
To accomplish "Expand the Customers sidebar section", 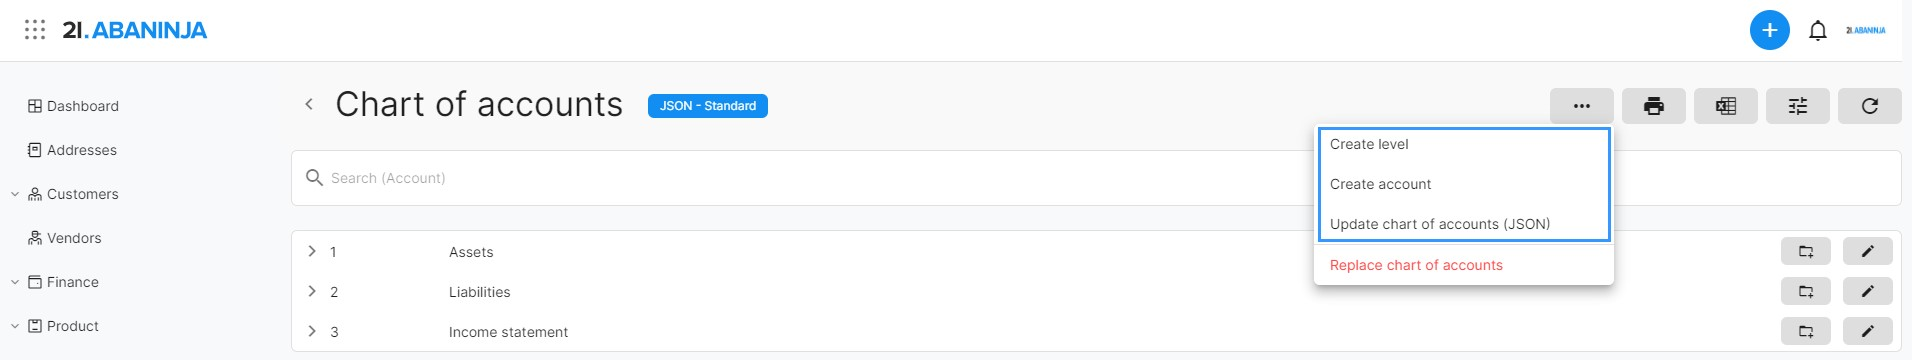I will (15, 194).
